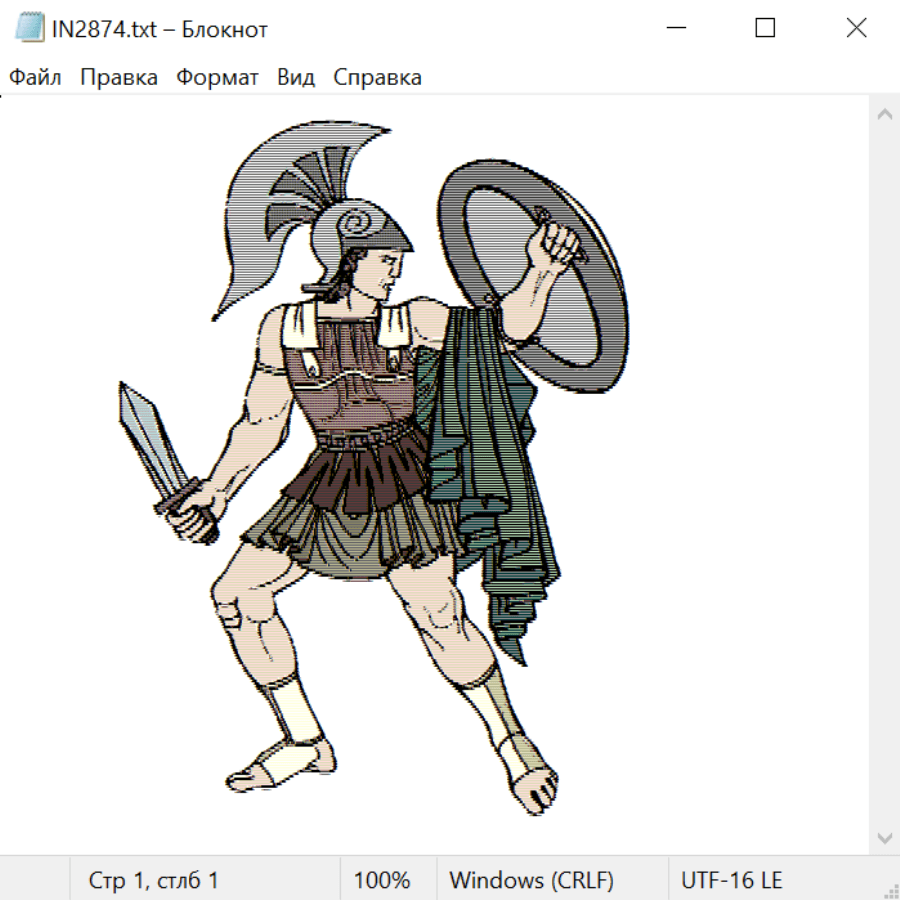
Task: Open the Справка menu
Action: coord(377,78)
